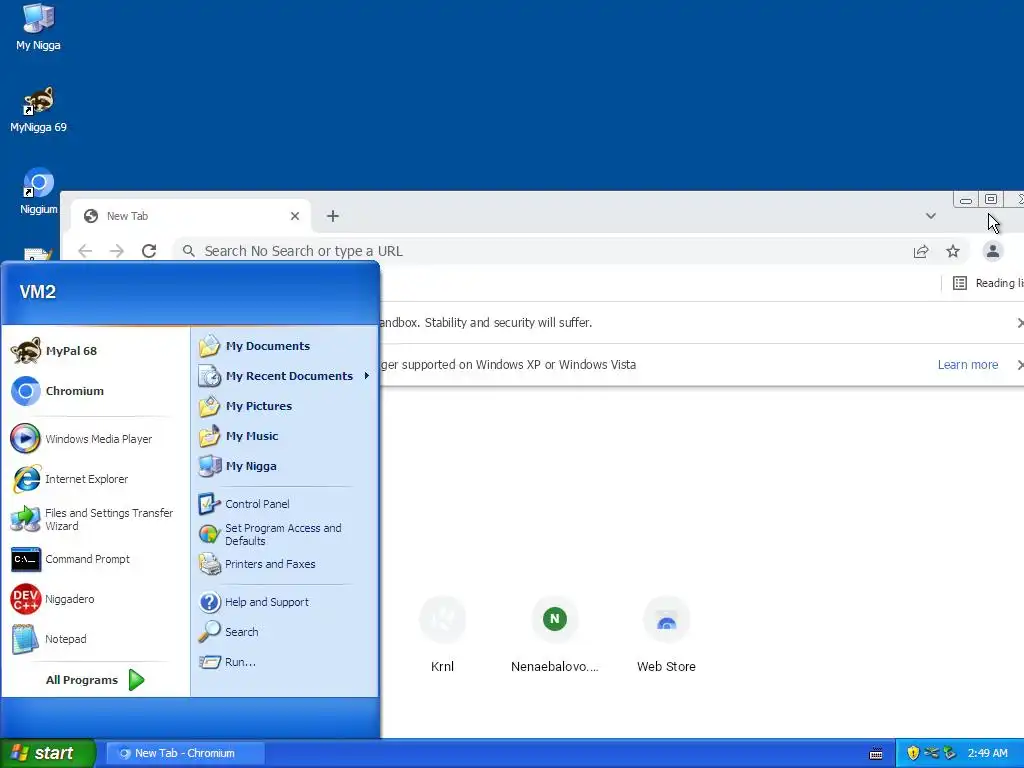Reload the page in Chromium
Screen dimensions: 1024x768
(149, 251)
